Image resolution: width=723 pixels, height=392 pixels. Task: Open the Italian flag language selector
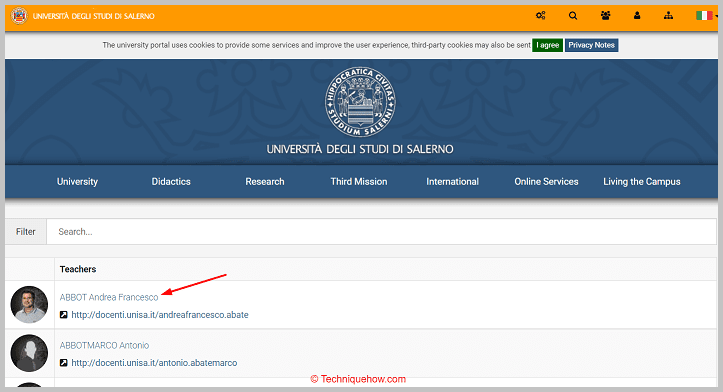(x=706, y=16)
